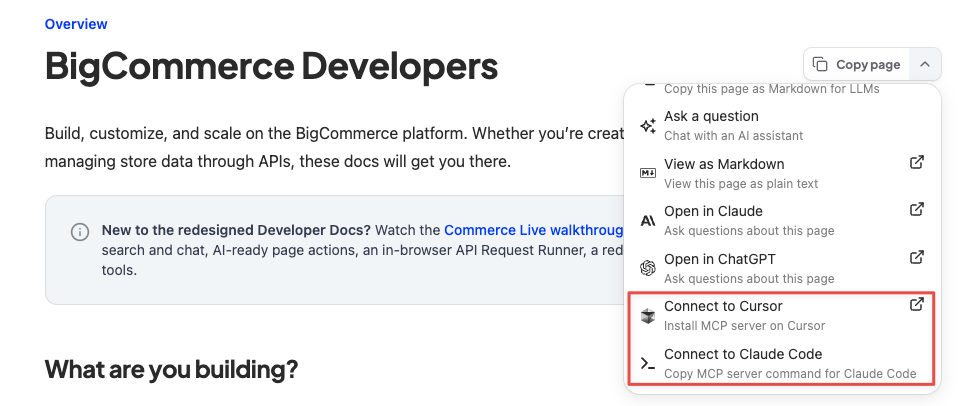Click external link icon for View as Markdown

917,162
